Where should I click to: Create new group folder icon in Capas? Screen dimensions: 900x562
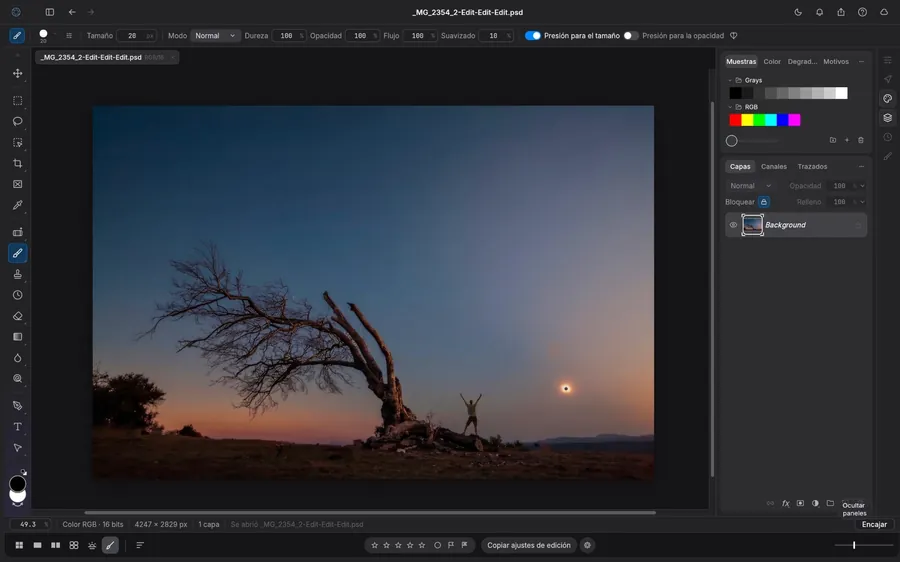830,503
